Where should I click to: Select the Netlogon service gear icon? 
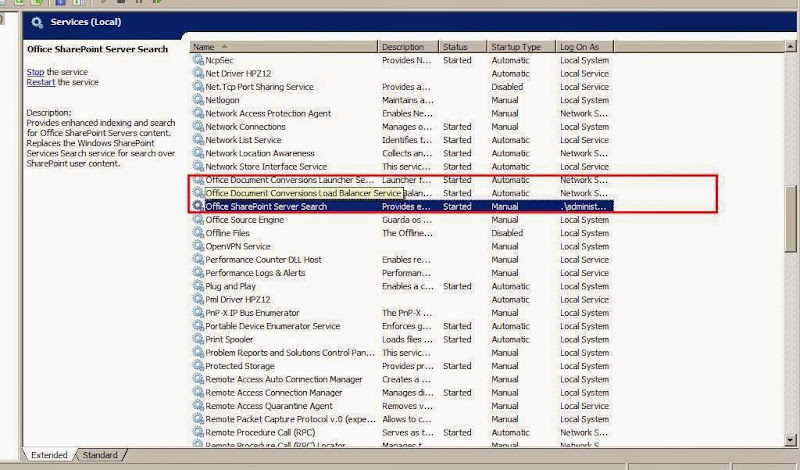[197, 100]
